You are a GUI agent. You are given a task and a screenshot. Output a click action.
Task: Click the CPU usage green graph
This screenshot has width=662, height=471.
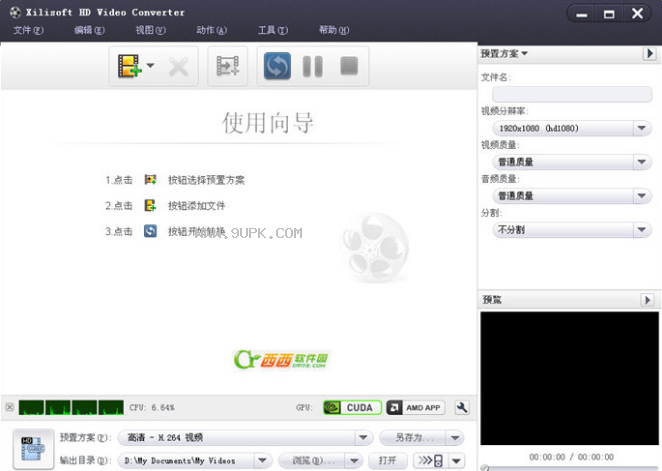71,408
